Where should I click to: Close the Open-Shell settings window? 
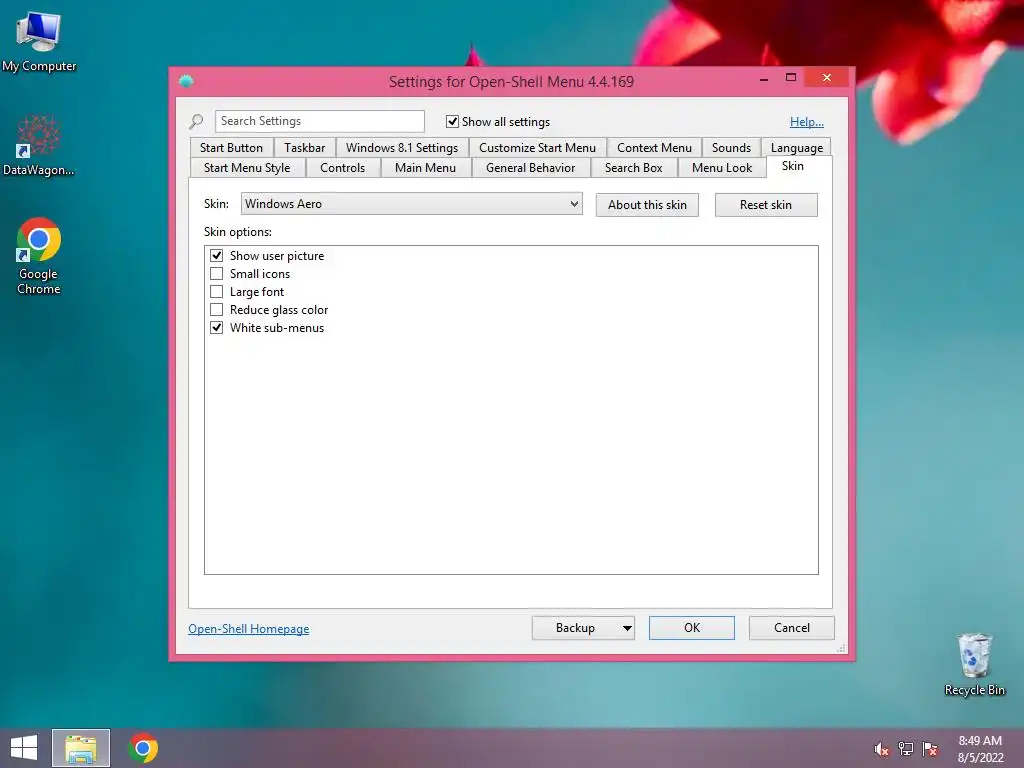(827, 78)
